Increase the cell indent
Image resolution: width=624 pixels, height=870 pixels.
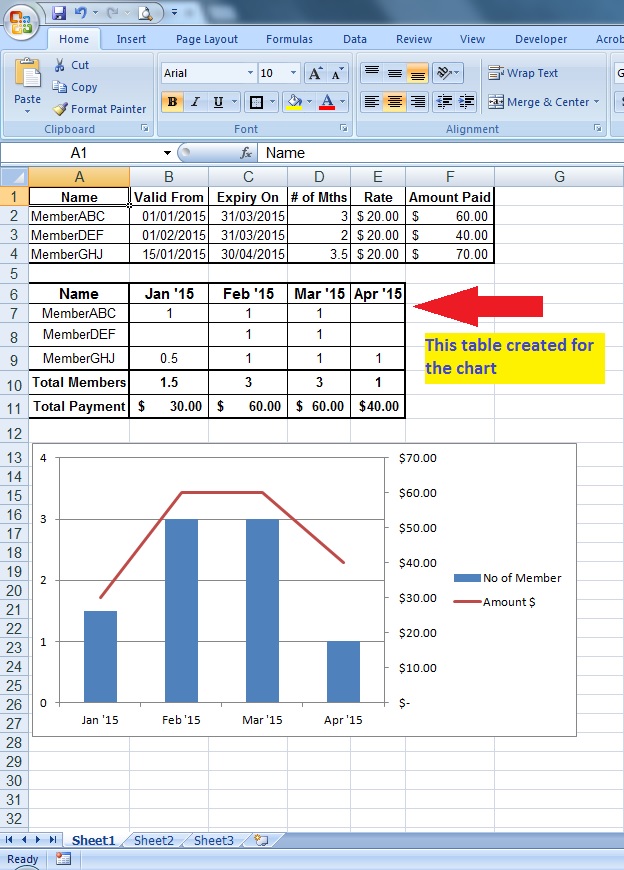467,102
